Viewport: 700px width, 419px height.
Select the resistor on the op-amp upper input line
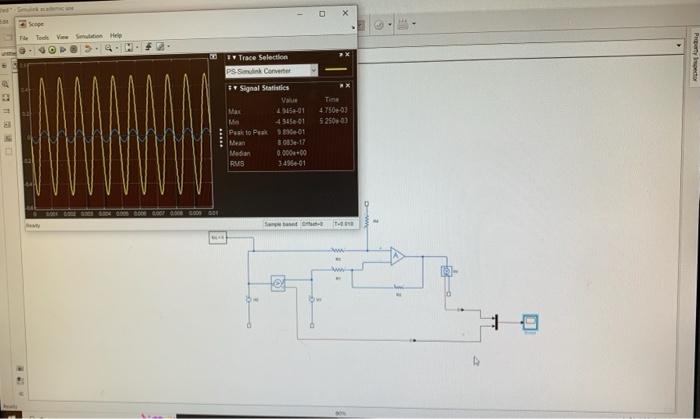[x=338, y=251]
